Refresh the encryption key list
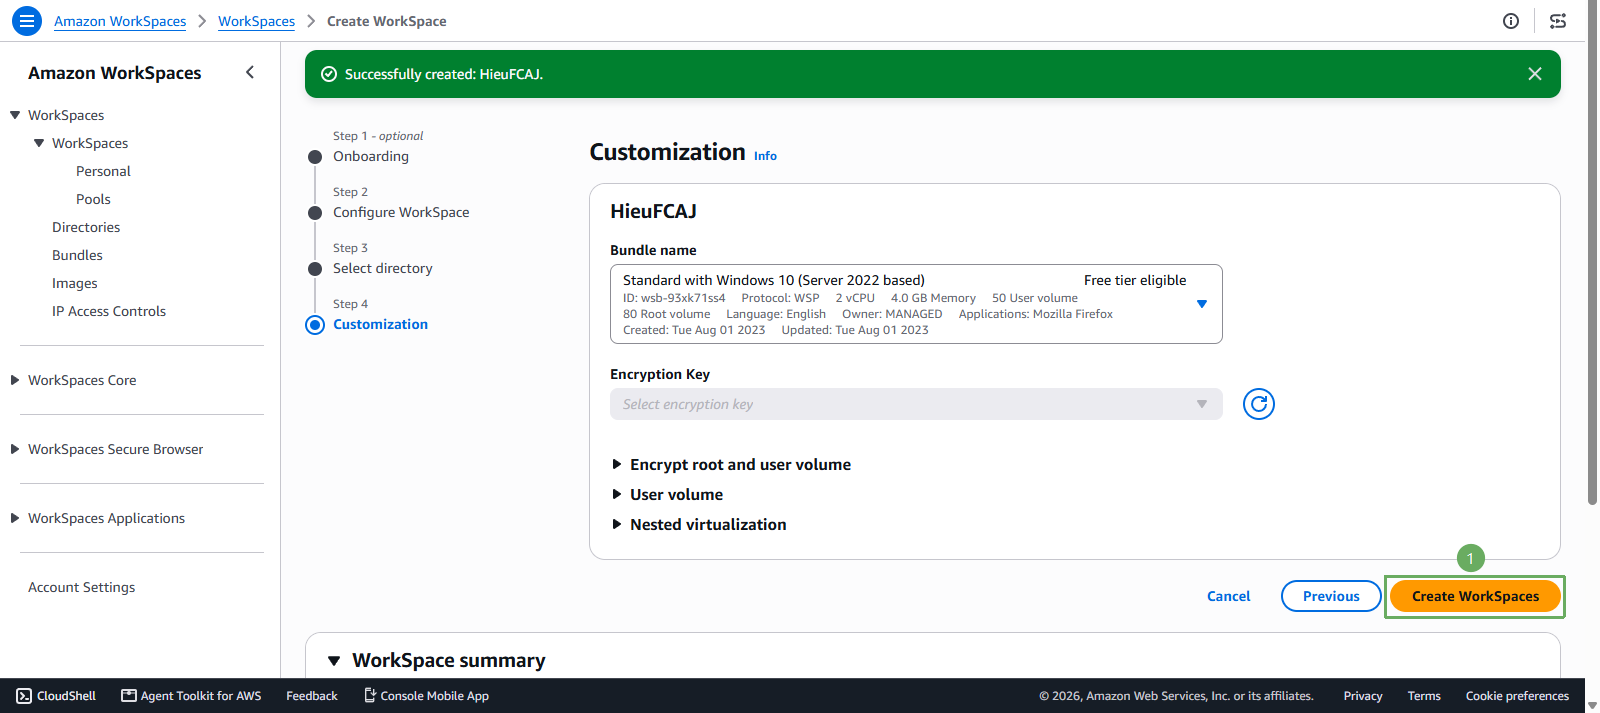The height and width of the screenshot is (713, 1600). tap(1259, 404)
